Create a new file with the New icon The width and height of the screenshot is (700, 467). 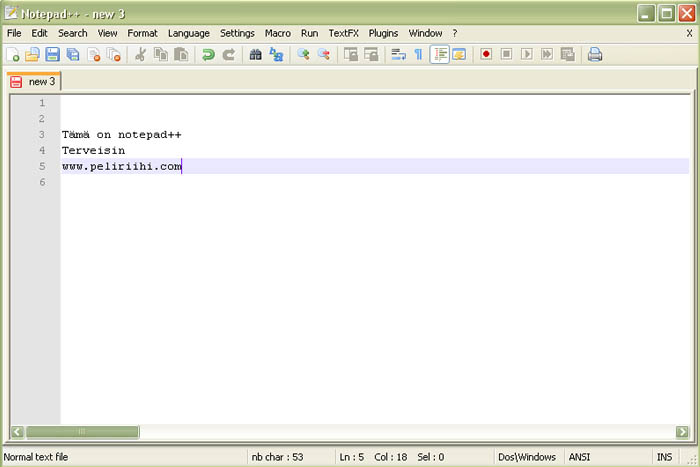coord(13,54)
